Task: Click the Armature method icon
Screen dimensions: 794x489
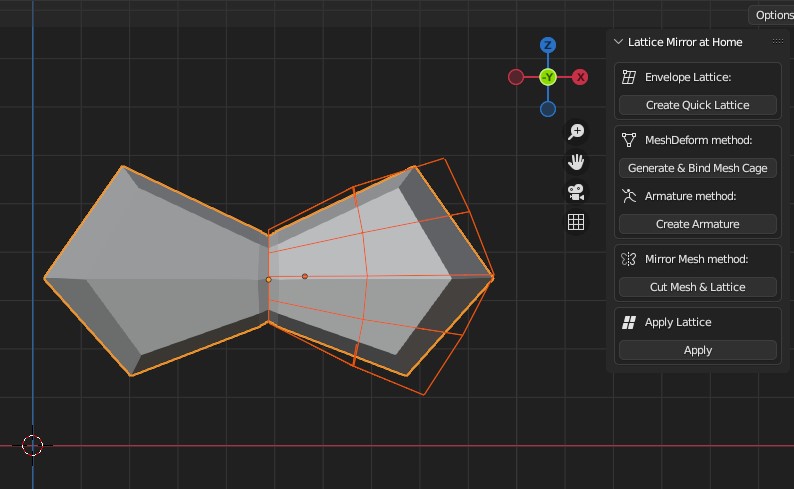Action: click(x=629, y=196)
